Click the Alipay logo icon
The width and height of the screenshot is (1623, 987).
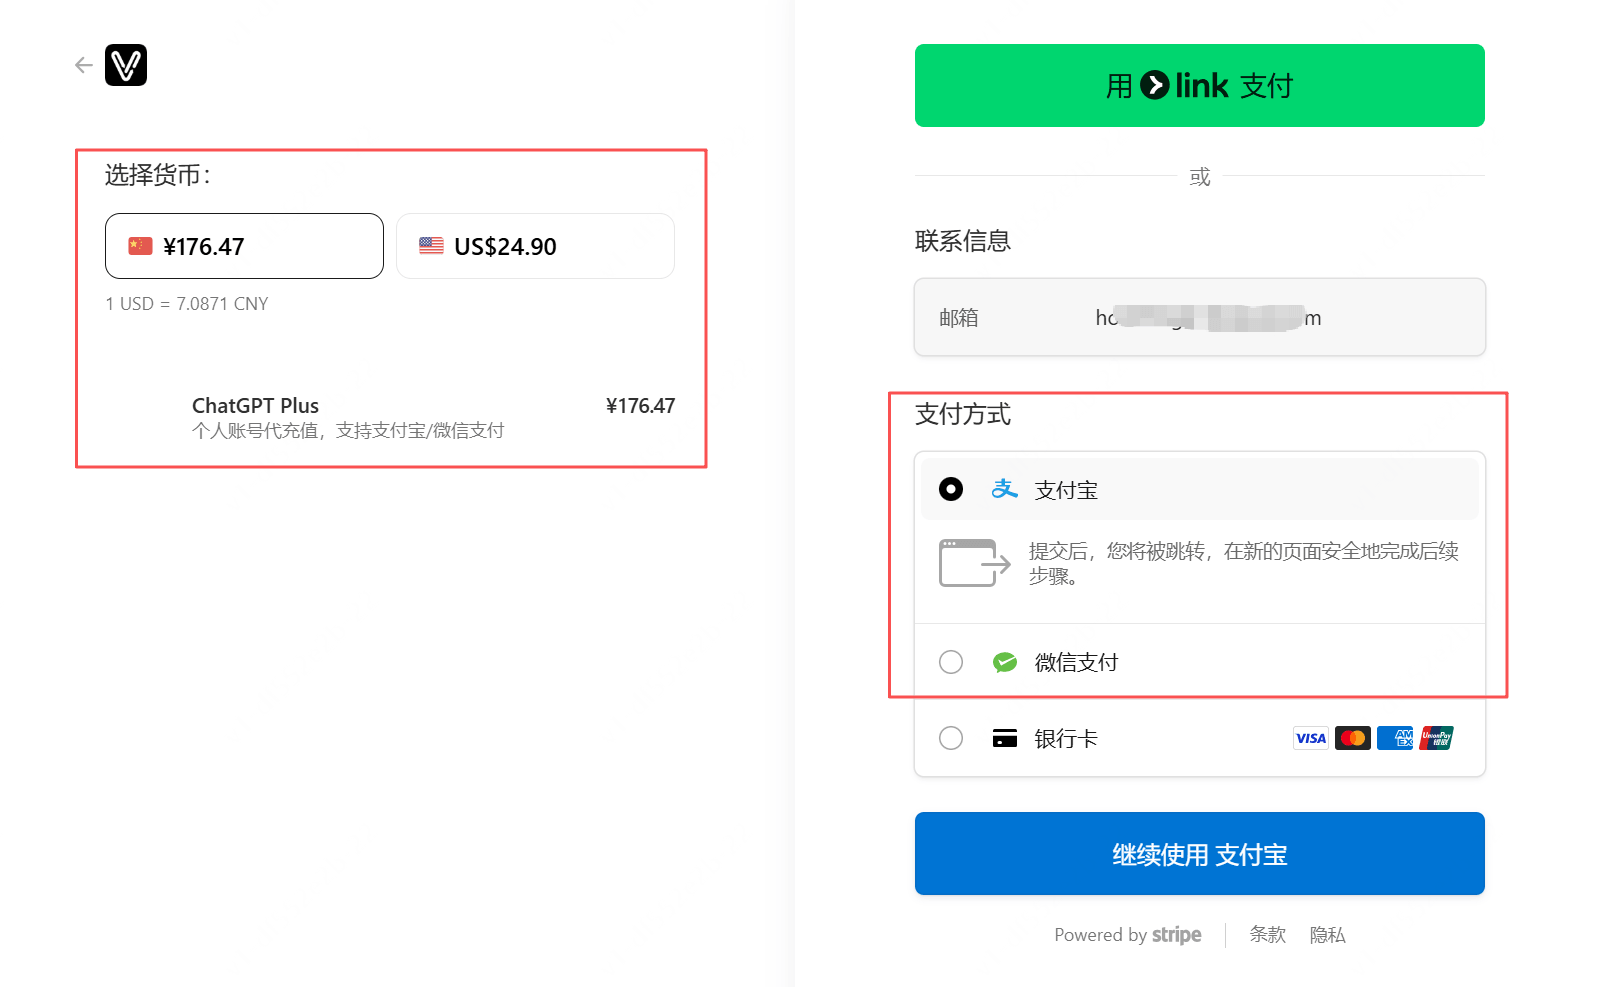click(x=1004, y=489)
